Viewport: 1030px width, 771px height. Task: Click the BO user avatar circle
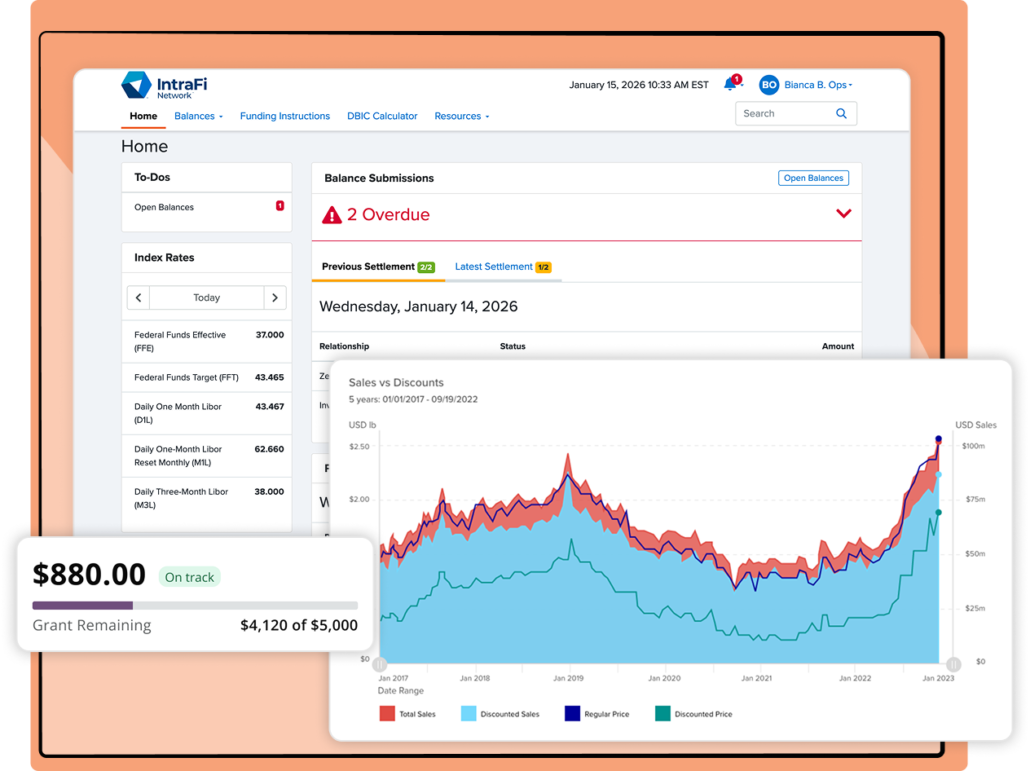[x=769, y=85]
